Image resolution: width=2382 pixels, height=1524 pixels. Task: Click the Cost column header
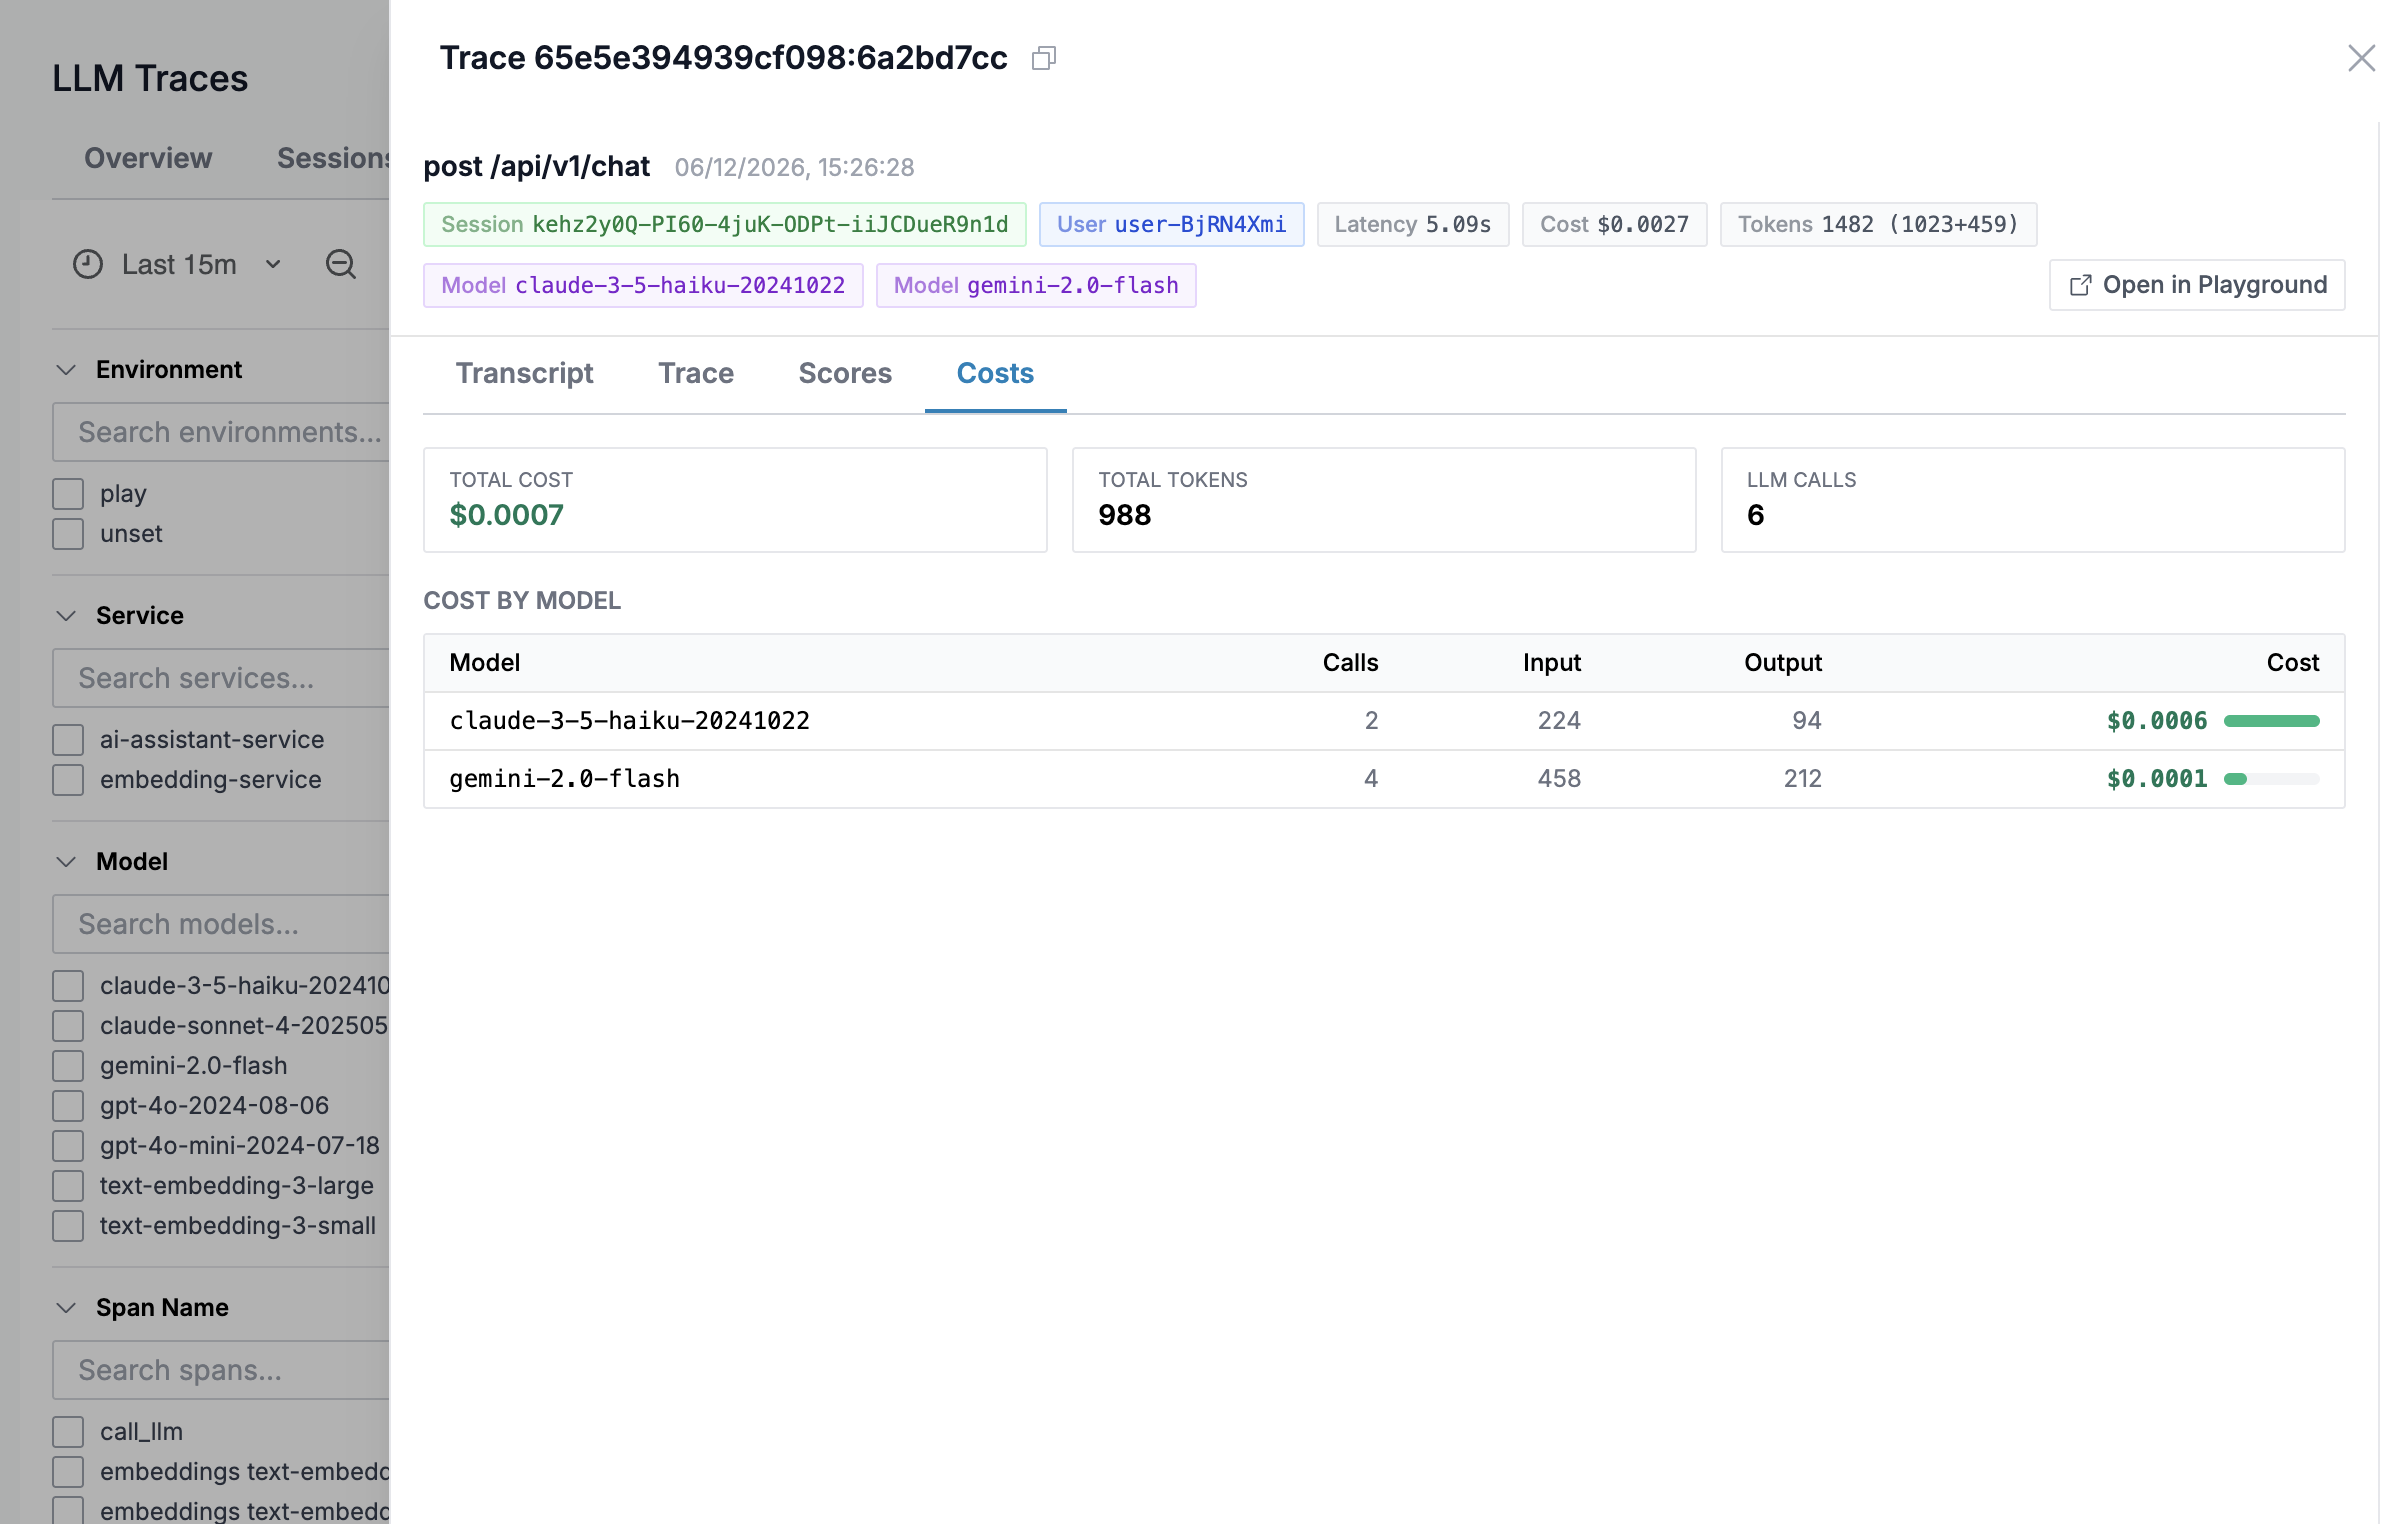[x=2292, y=662]
